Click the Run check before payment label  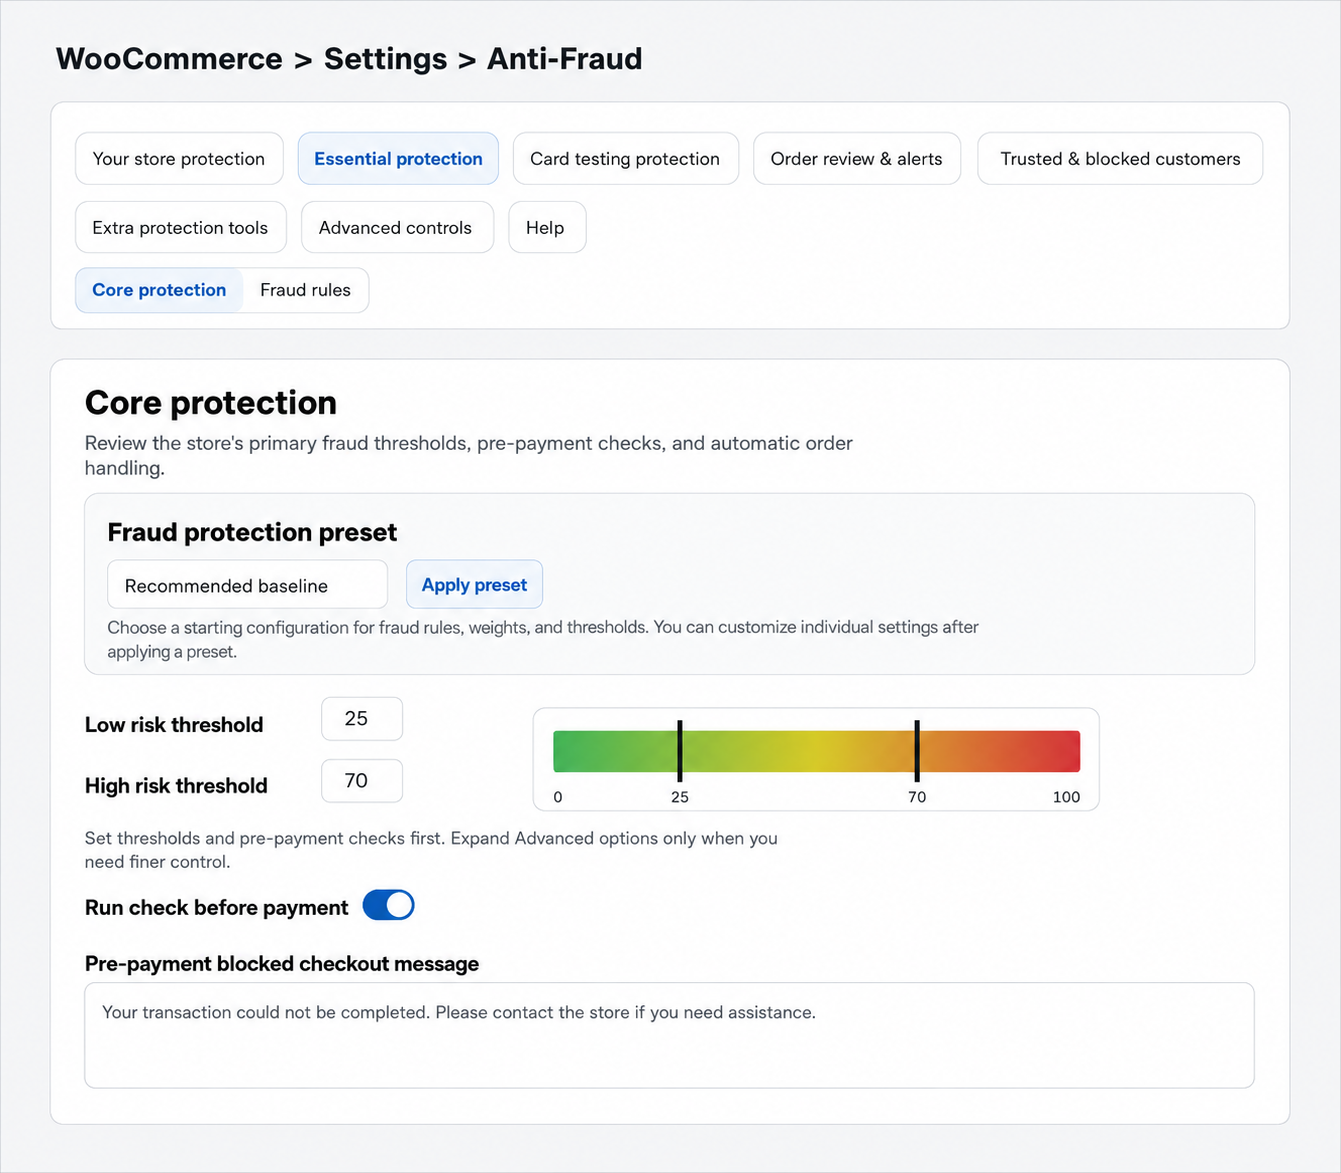point(217,908)
